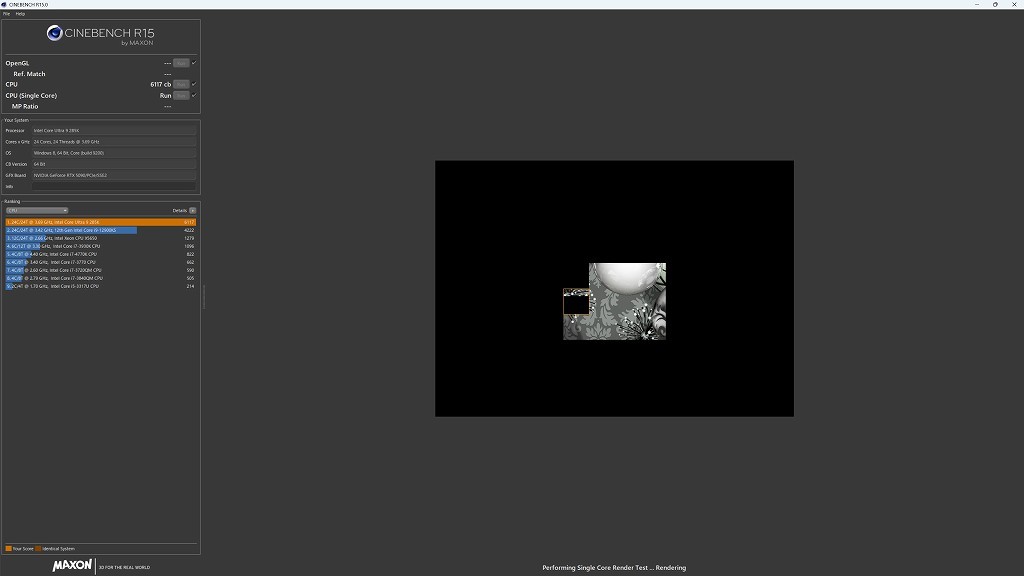The width and height of the screenshot is (1024, 576).
Task: Click the OS field showing Windows 8
Action: [114, 153]
